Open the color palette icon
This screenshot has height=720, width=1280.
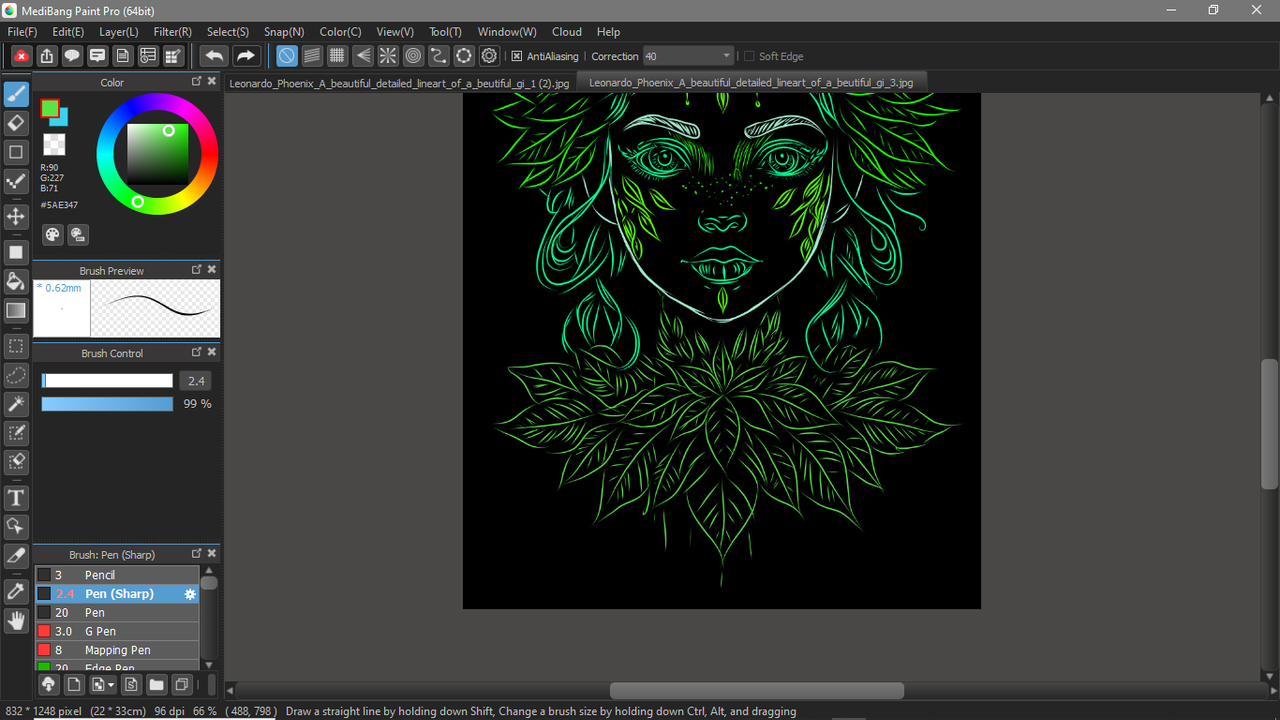(x=53, y=234)
